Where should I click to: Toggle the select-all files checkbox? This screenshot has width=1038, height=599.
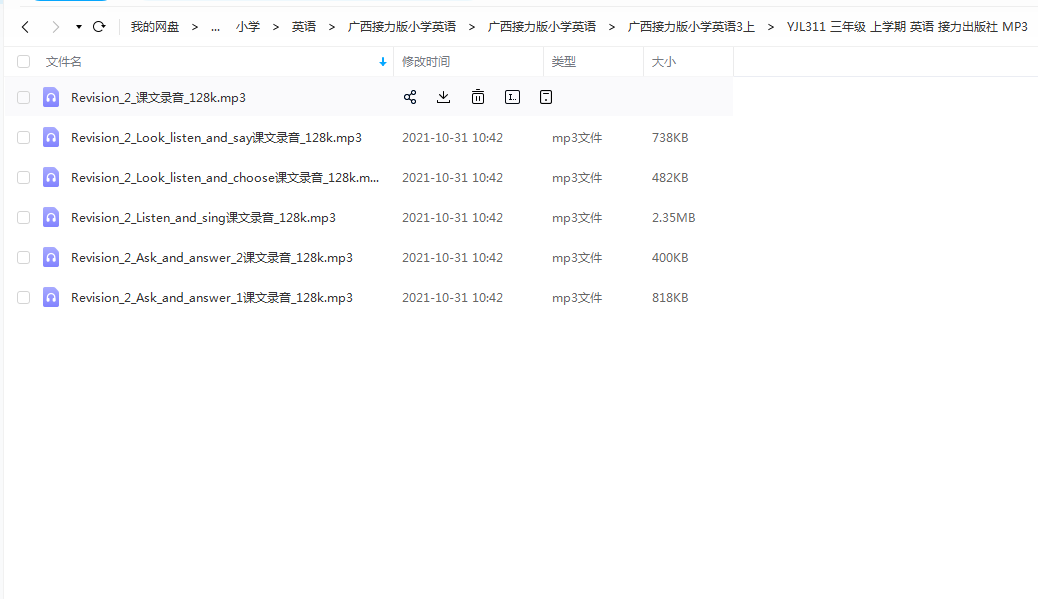(24, 62)
